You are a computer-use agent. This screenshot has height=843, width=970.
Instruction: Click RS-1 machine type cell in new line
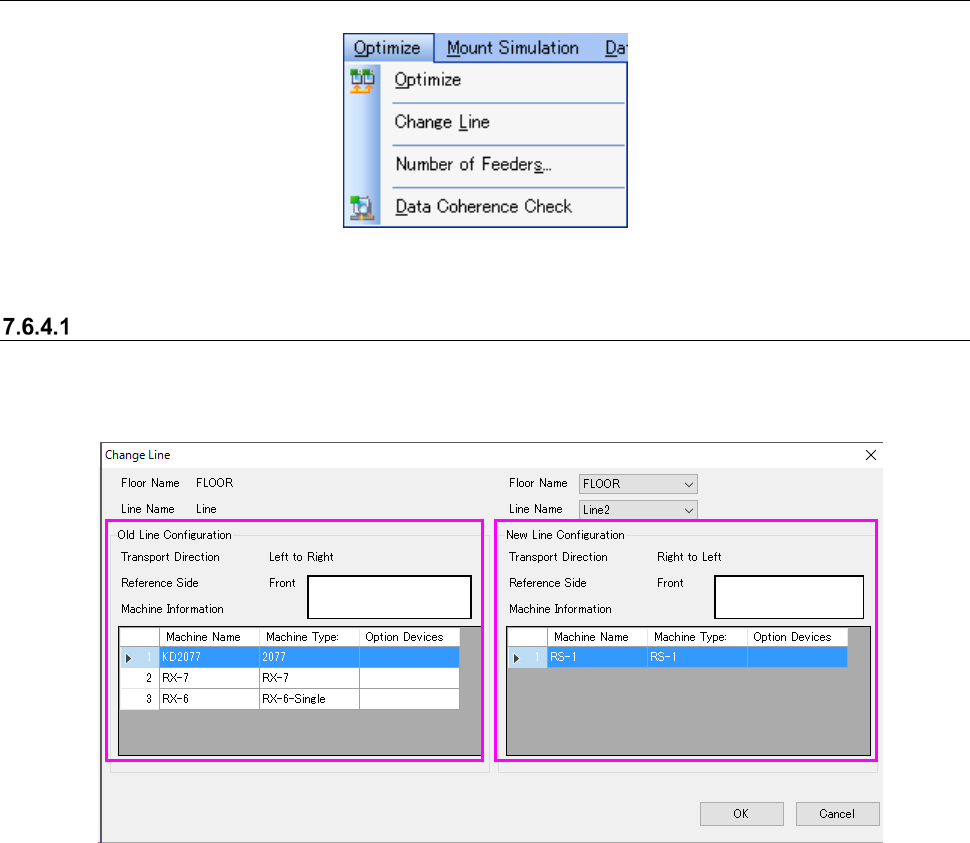pyautogui.click(x=697, y=657)
